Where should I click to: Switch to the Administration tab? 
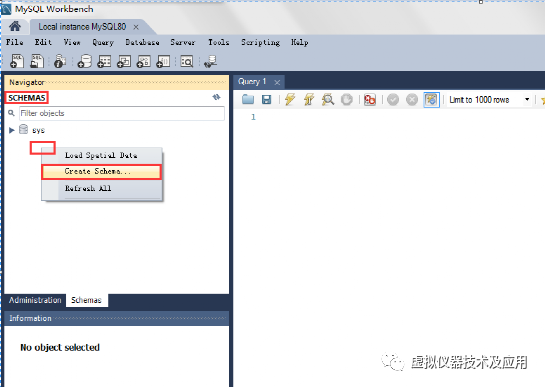click(35, 300)
